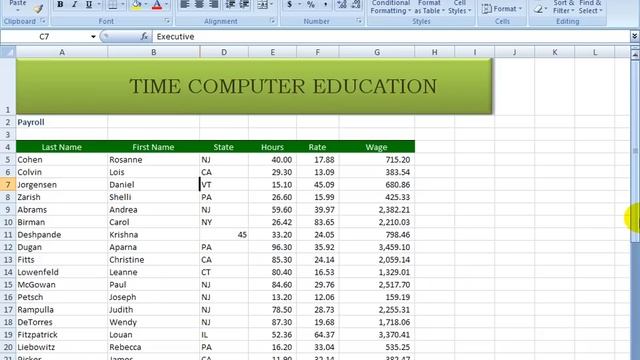Open Cell Styles gallery
Viewport: 640px width, 360px height.
(460, 7)
